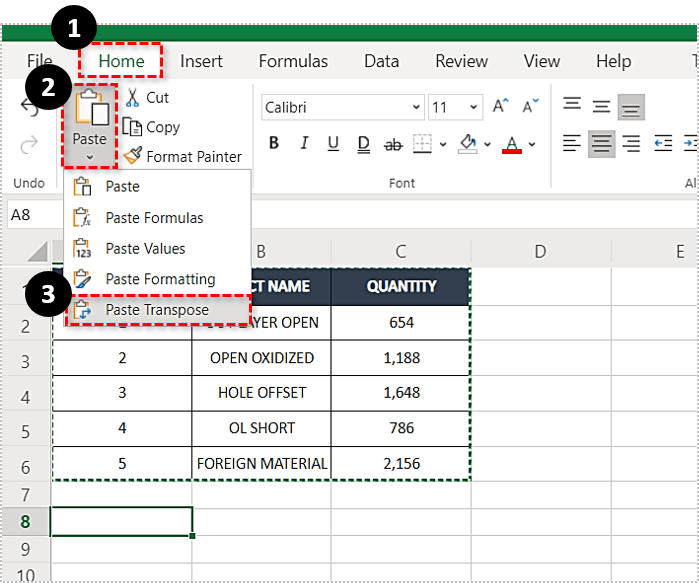Select top vertical alignment icon
Viewport: 699px width, 583px height.
pyautogui.click(x=572, y=105)
